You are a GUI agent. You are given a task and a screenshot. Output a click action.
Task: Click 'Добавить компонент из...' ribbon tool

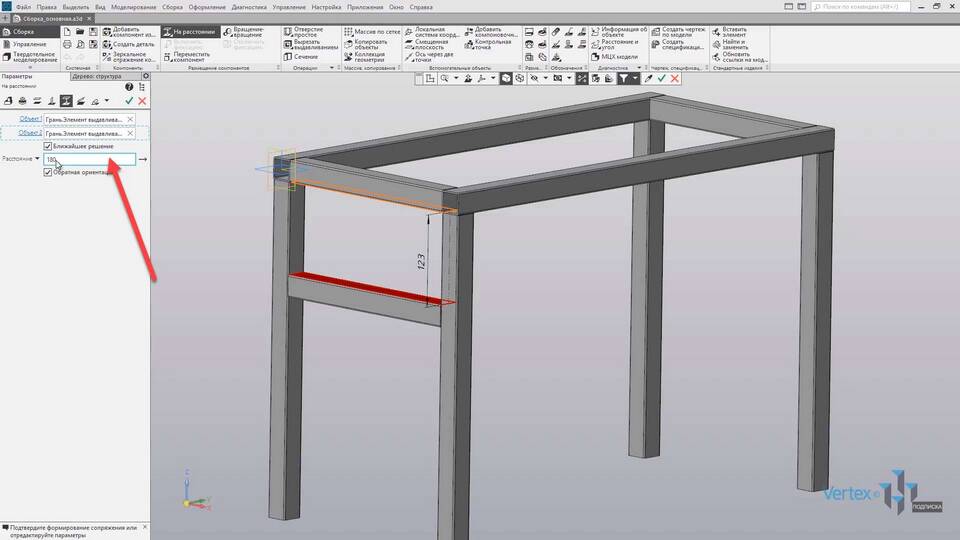point(130,32)
